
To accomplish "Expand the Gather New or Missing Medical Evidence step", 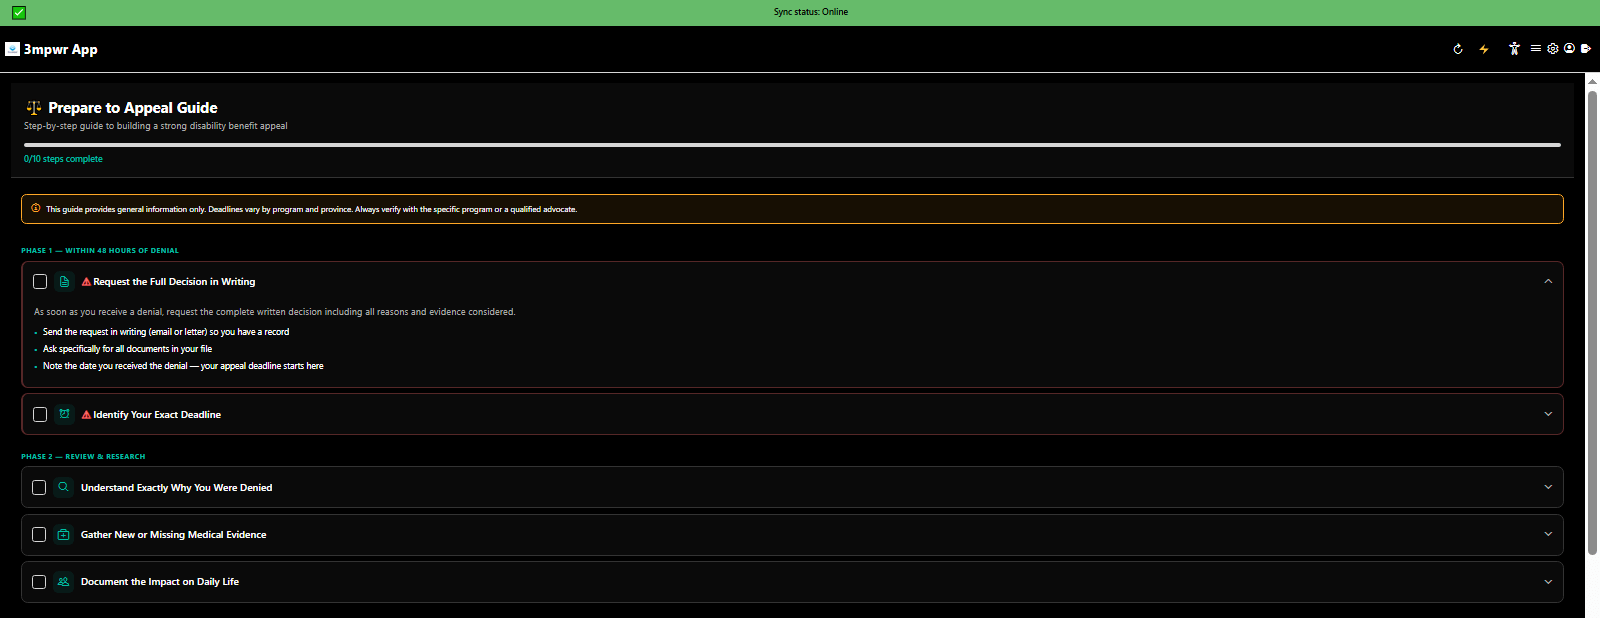I will 1548,535.
